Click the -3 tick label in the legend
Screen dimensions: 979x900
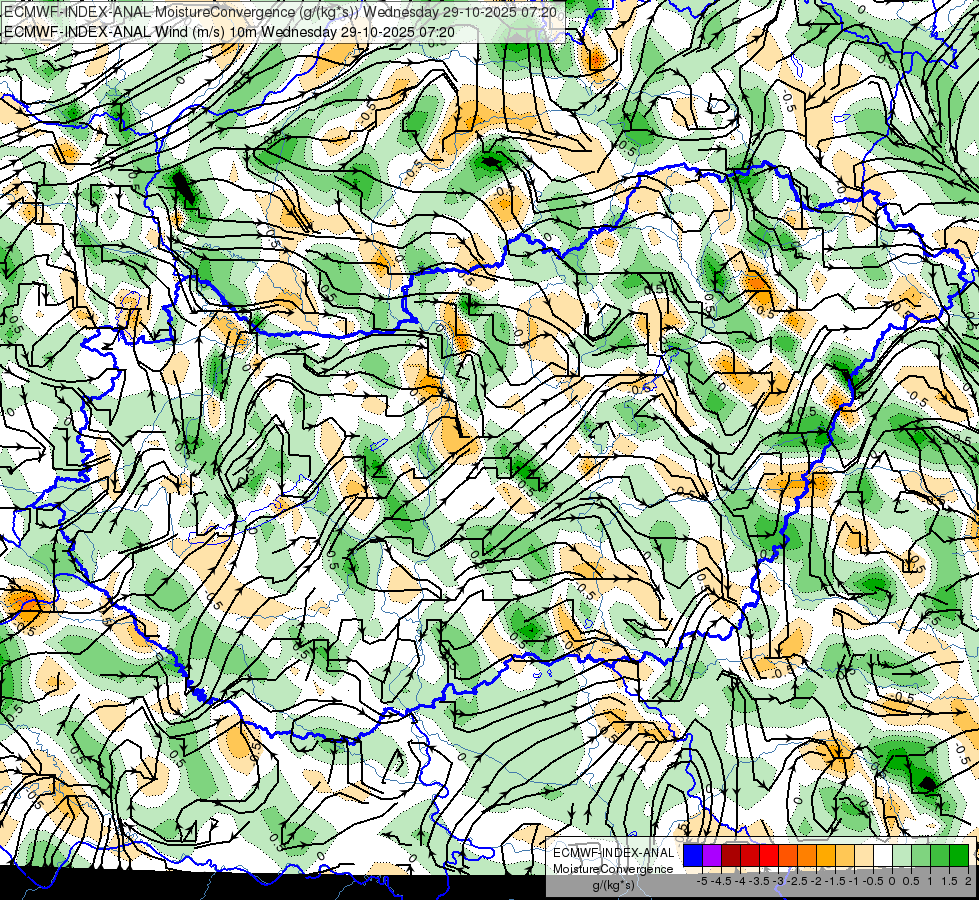coord(778,881)
